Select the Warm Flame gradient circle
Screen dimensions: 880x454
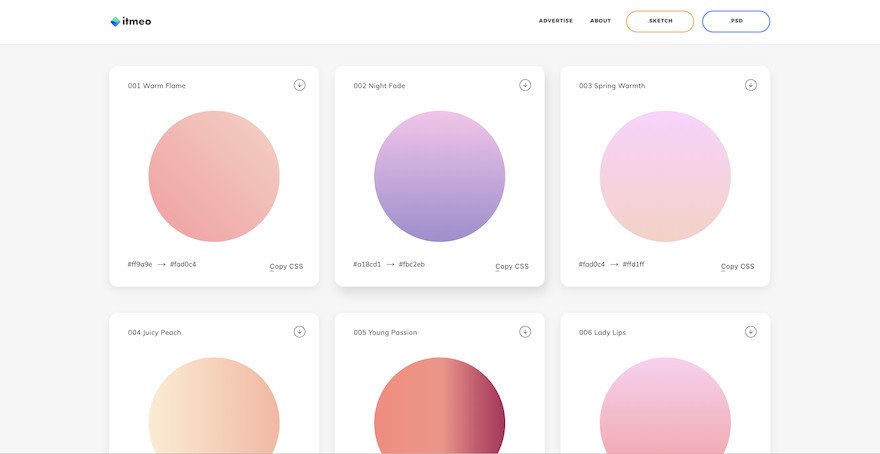pos(214,176)
